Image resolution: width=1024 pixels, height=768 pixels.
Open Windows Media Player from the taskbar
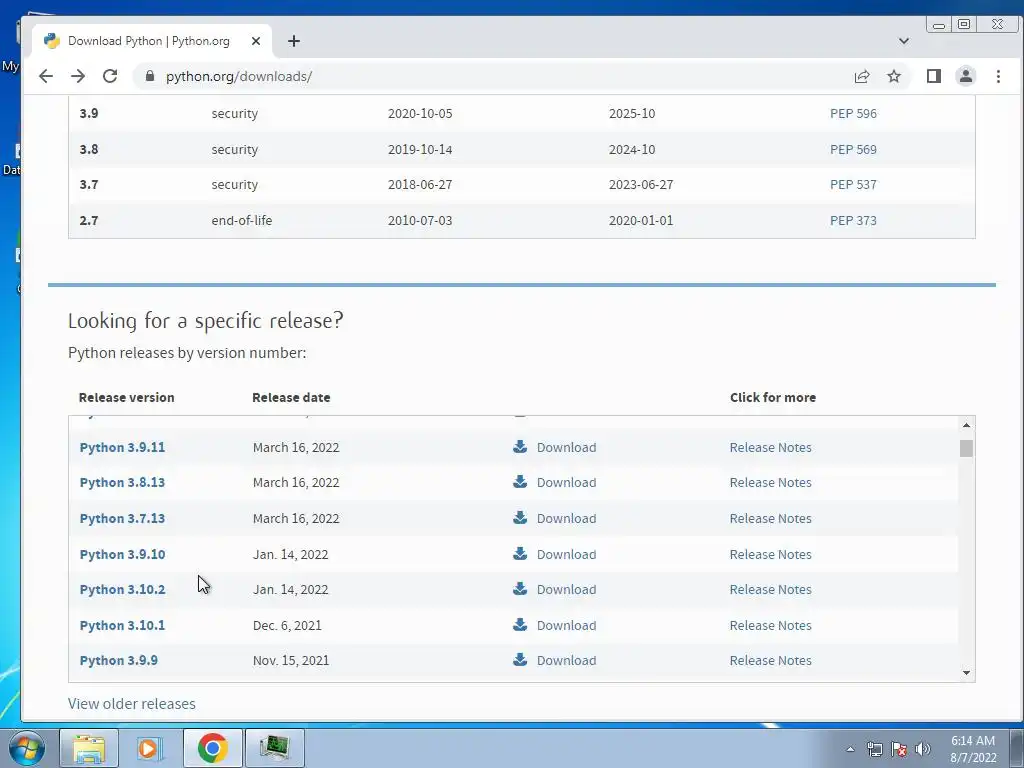(150, 748)
